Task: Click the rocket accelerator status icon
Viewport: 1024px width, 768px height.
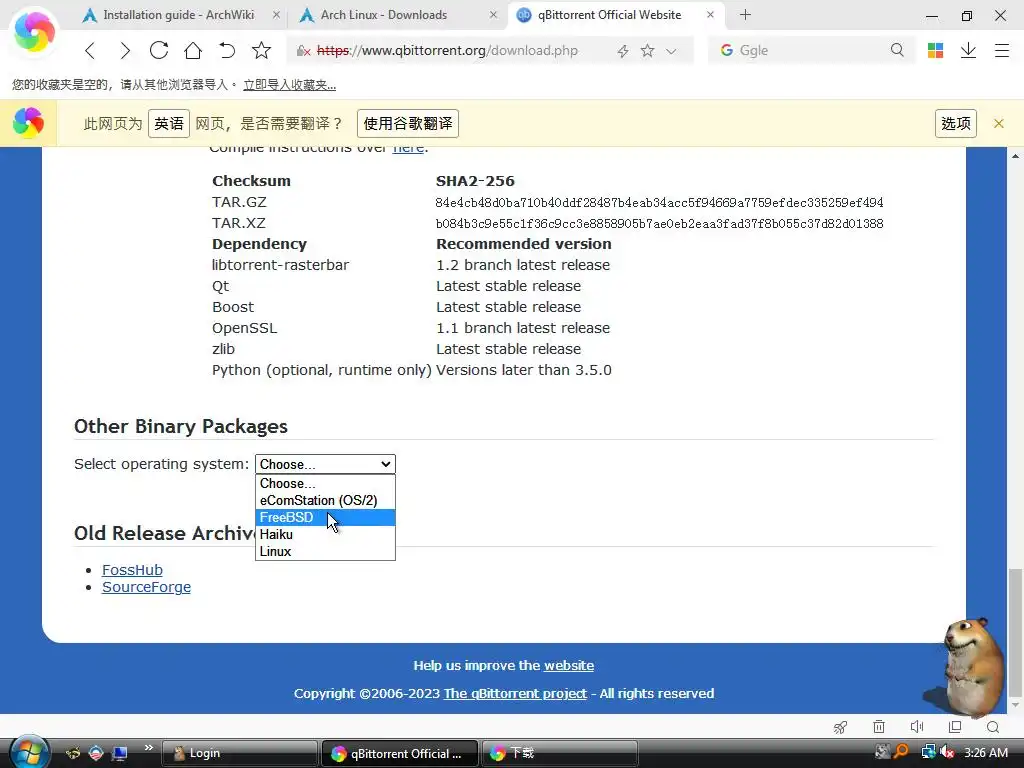Action: [x=840, y=727]
